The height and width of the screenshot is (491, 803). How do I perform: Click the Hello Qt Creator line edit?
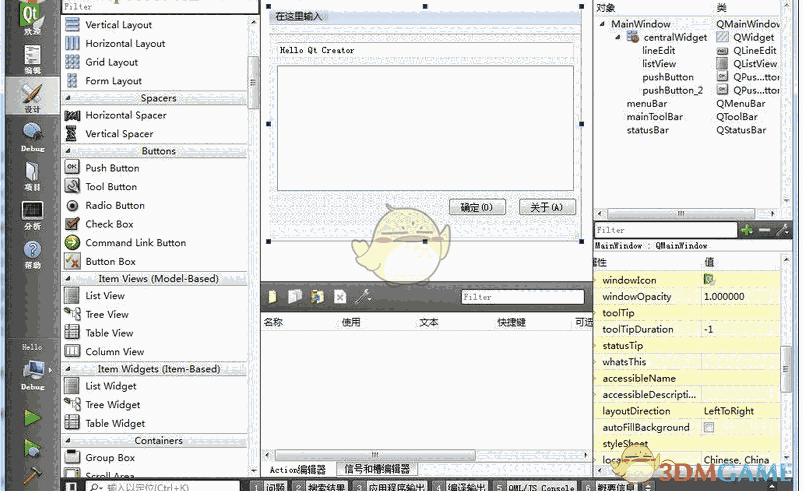click(426, 50)
